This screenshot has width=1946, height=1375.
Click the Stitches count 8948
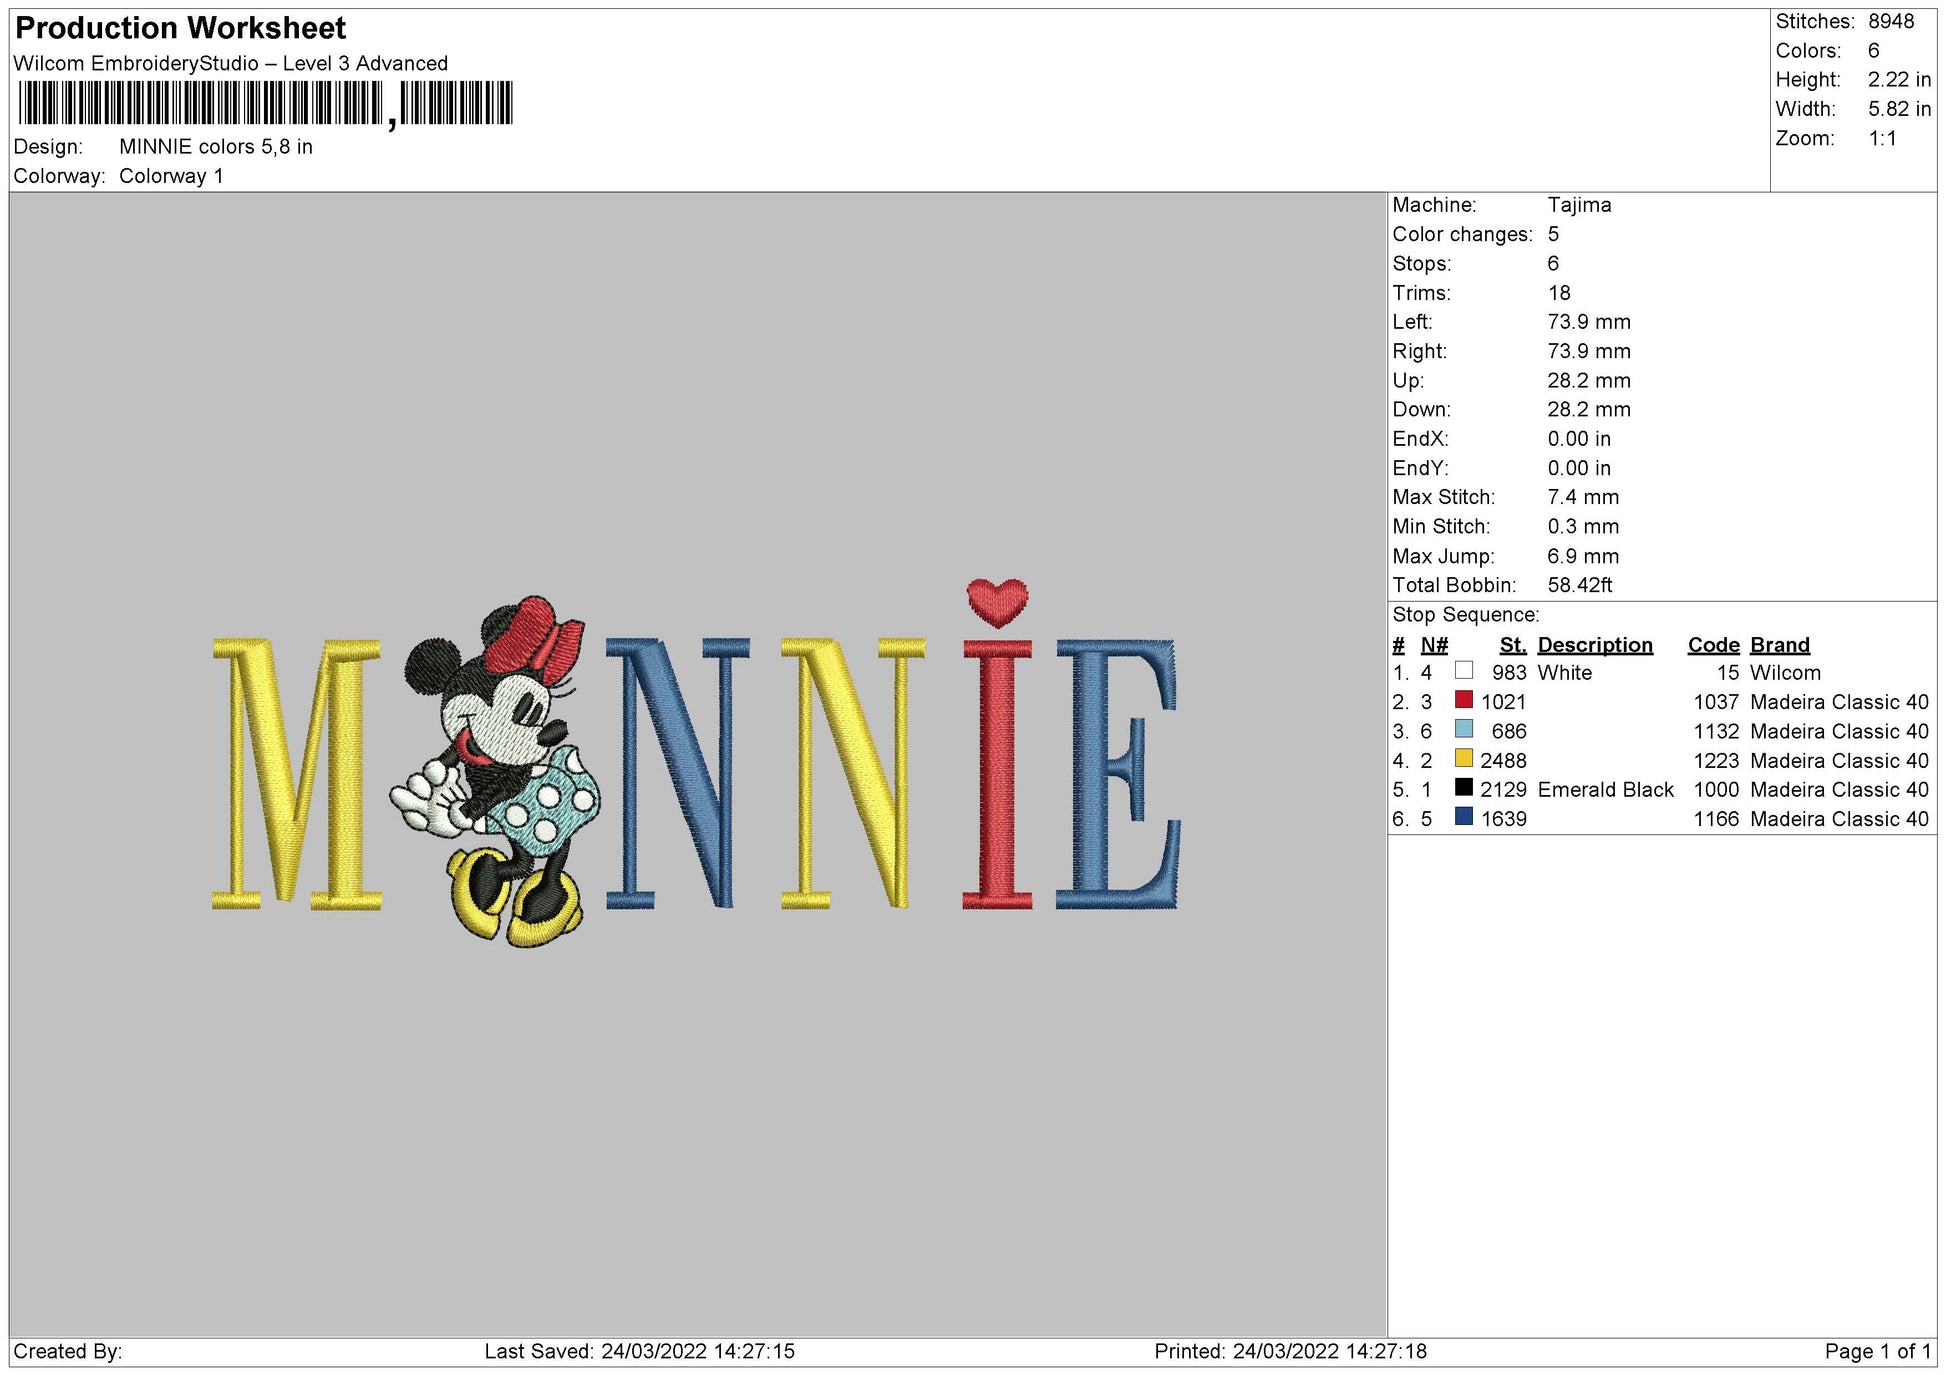click(1890, 21)
